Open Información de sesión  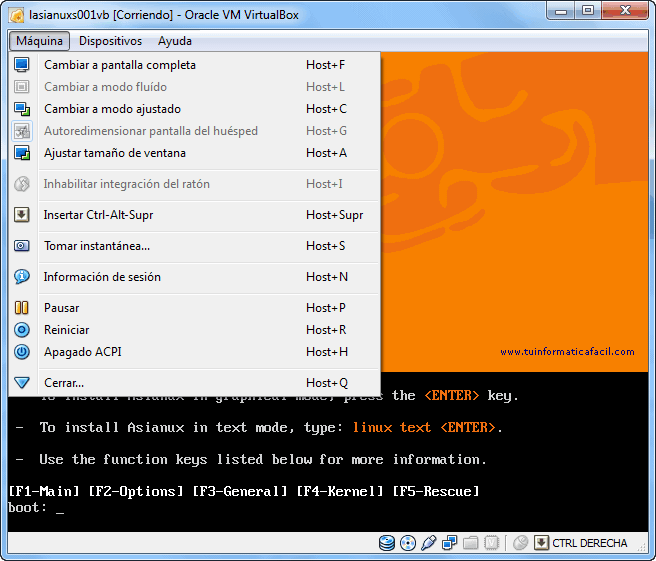pos(195,277)
